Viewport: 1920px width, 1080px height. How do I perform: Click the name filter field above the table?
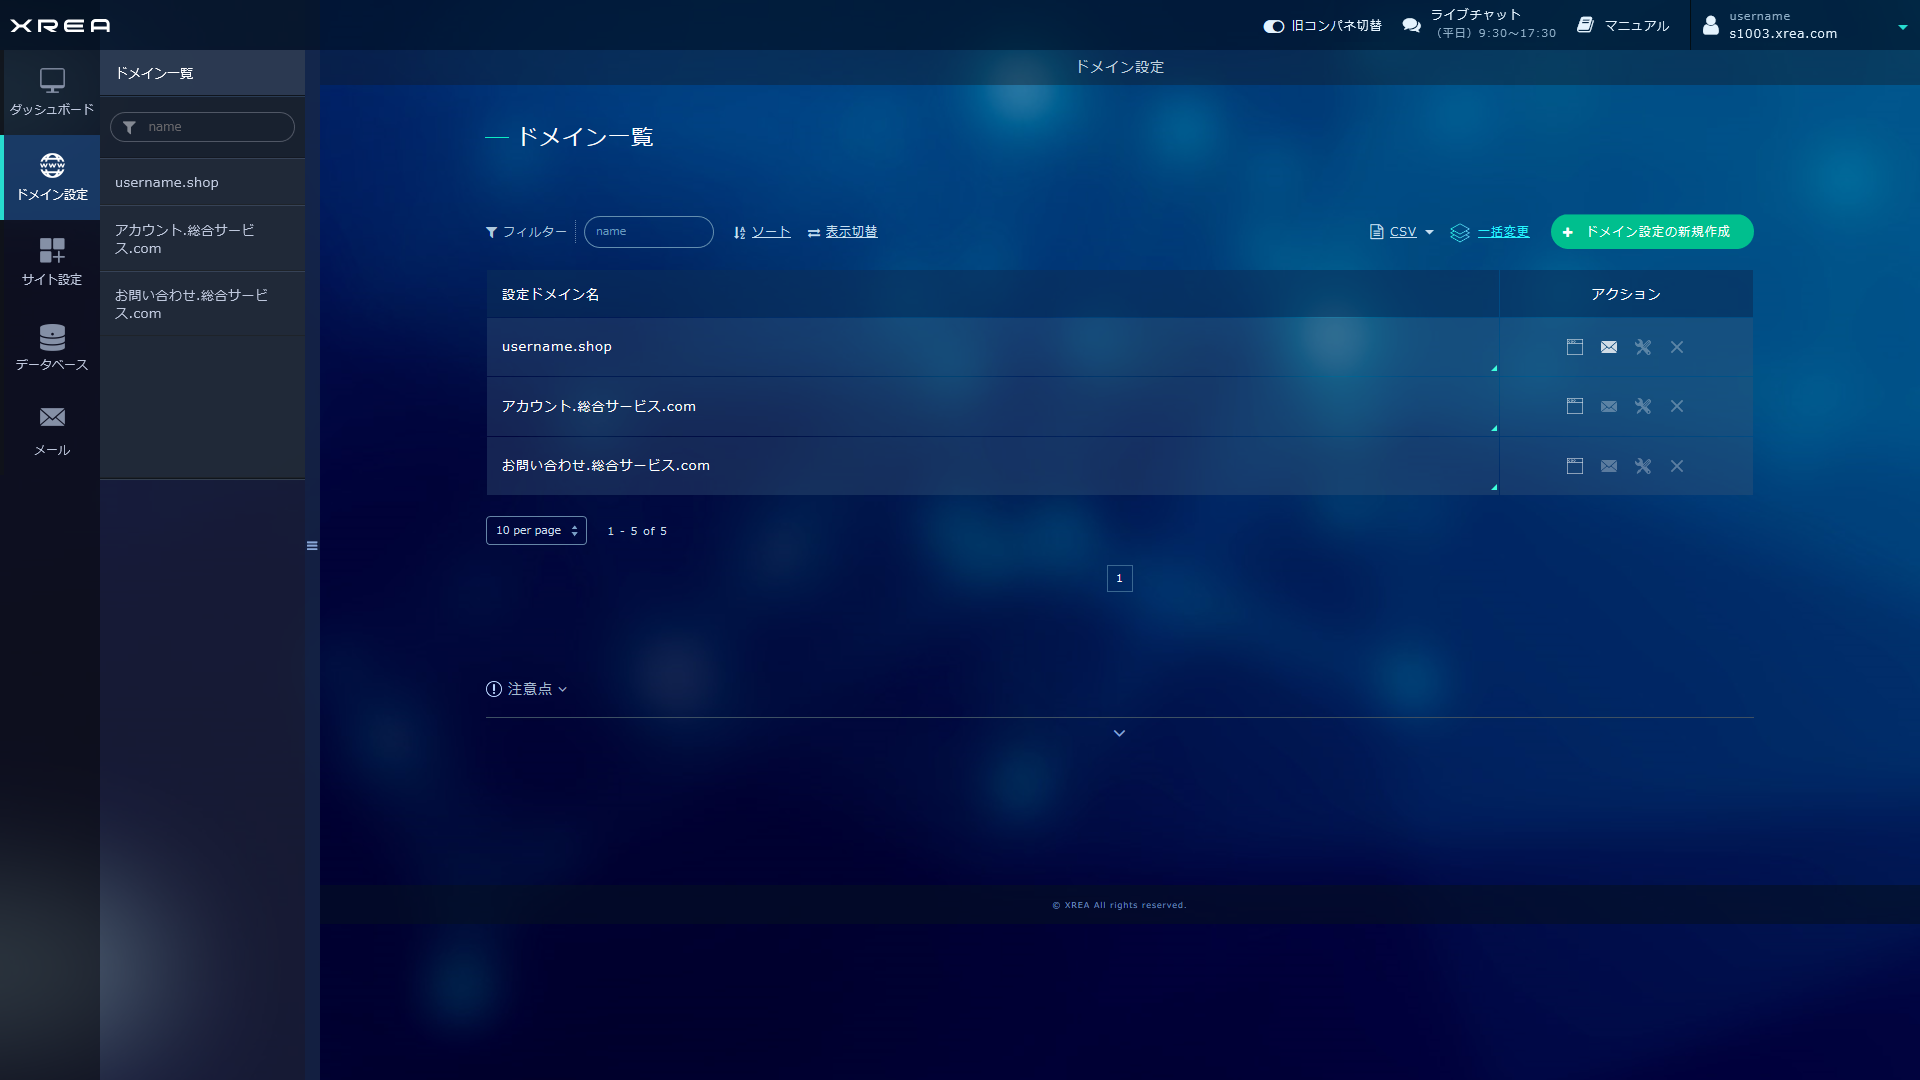(x=648, y=232)
